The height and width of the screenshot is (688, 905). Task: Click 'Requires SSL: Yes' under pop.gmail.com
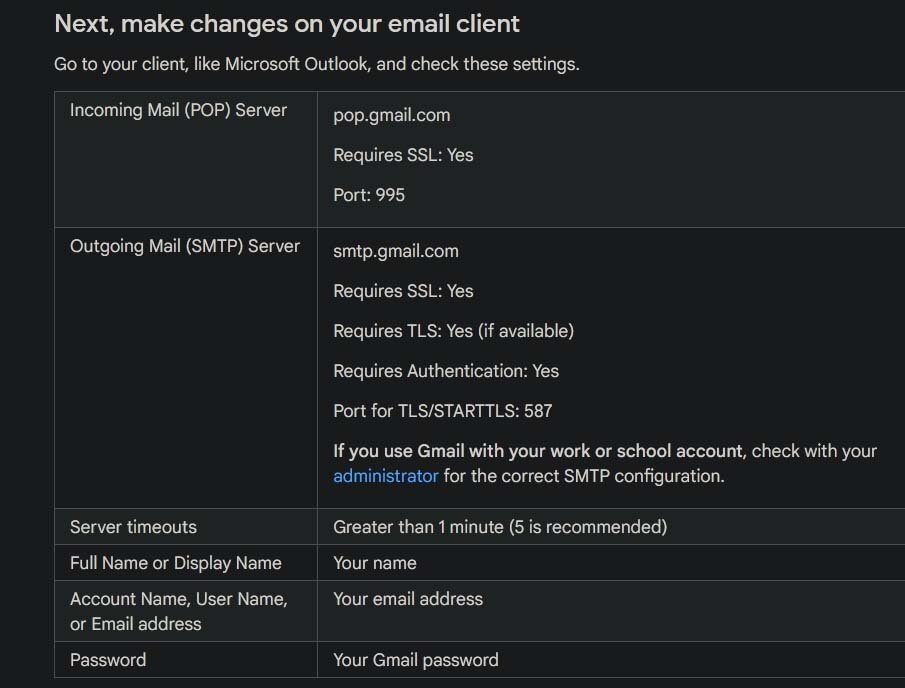point(403,155)
